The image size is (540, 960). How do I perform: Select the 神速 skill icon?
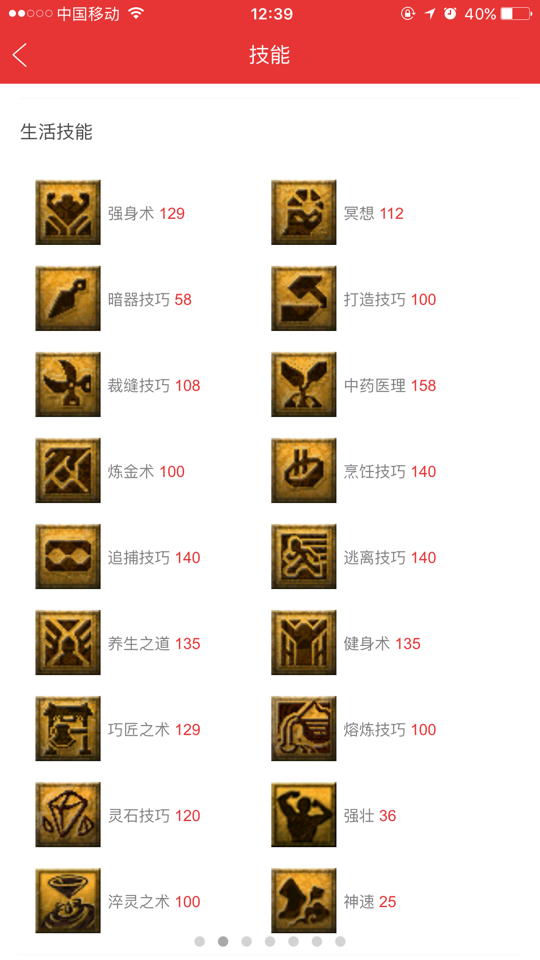(x=304, y=901)
